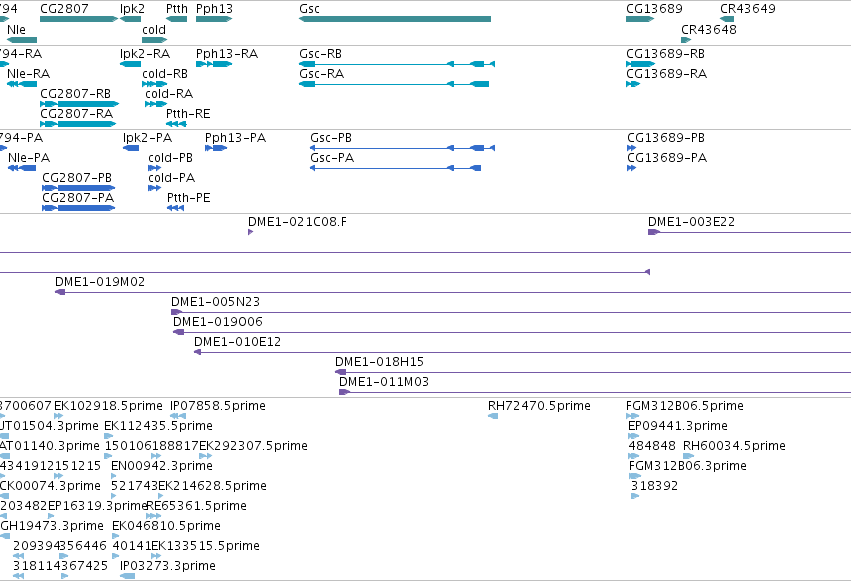Select the CR43649 gene glyph
The width and height of the screenshot is (851, 581).
click(x=727, y=19)
